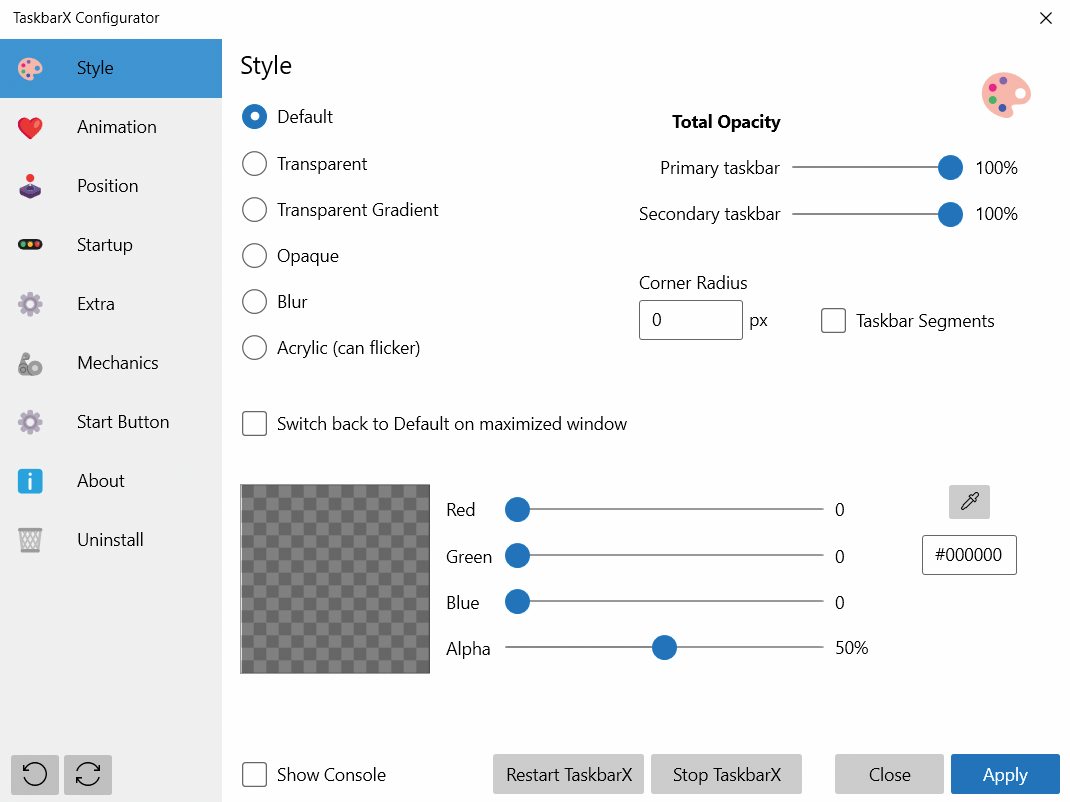This screenshot has width=1070, height=802.
Task: Click the traffic light Startup icon
Action: pos(30,244)
